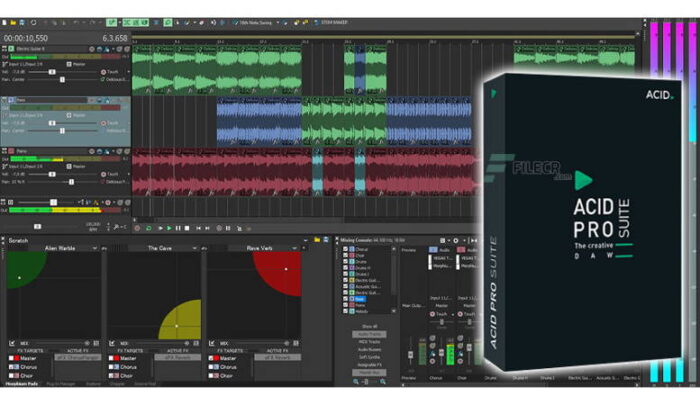This screenshot has height=405, width=700.
Task: Click the Show All button in Mixing Console
Action: pos(369,325)
